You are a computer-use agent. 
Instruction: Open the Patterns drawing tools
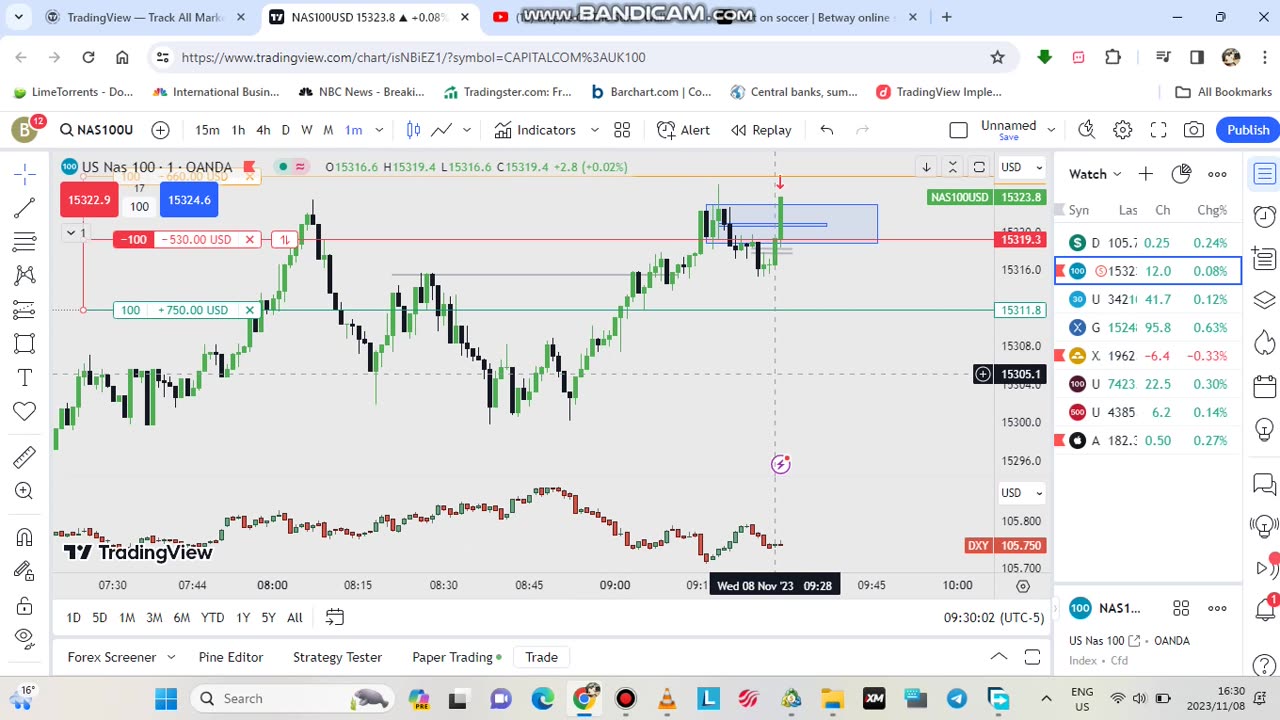tap(25, 276)
